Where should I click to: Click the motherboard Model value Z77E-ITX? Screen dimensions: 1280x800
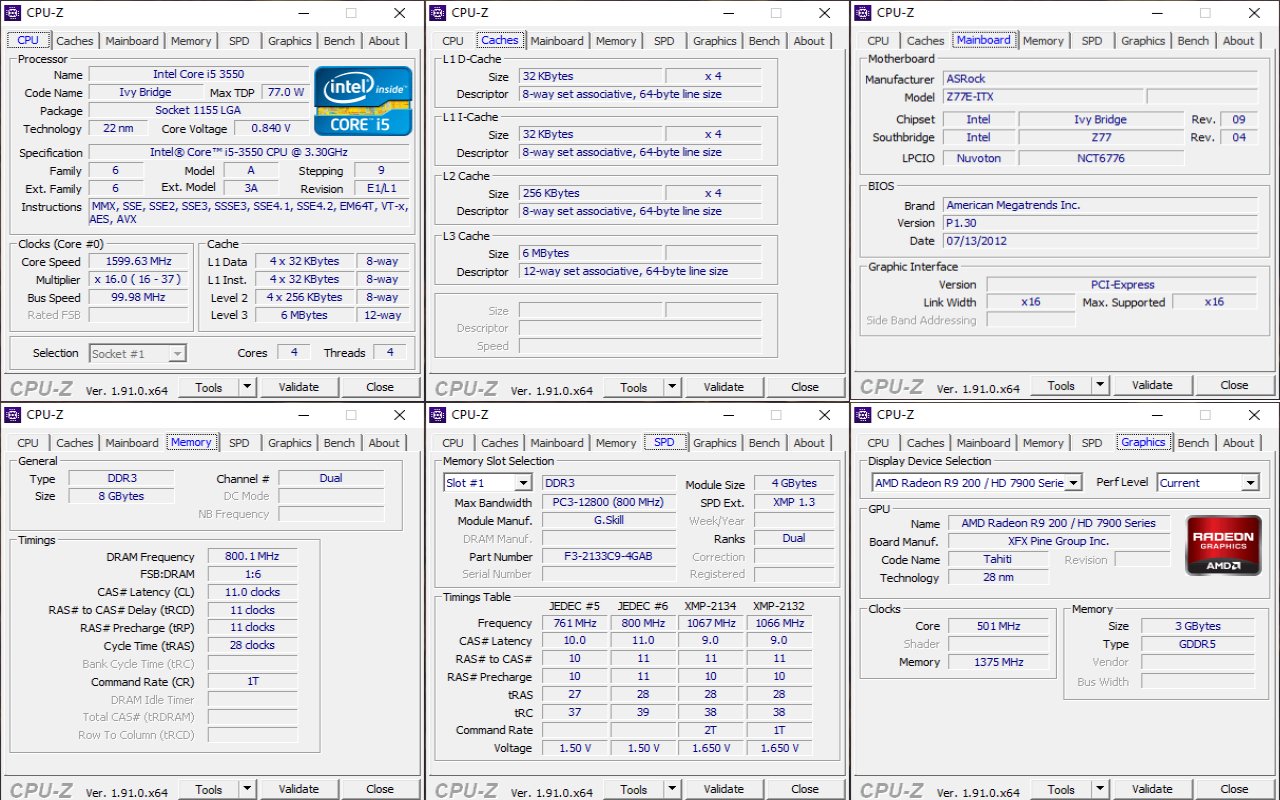[x=1042, y=97]
